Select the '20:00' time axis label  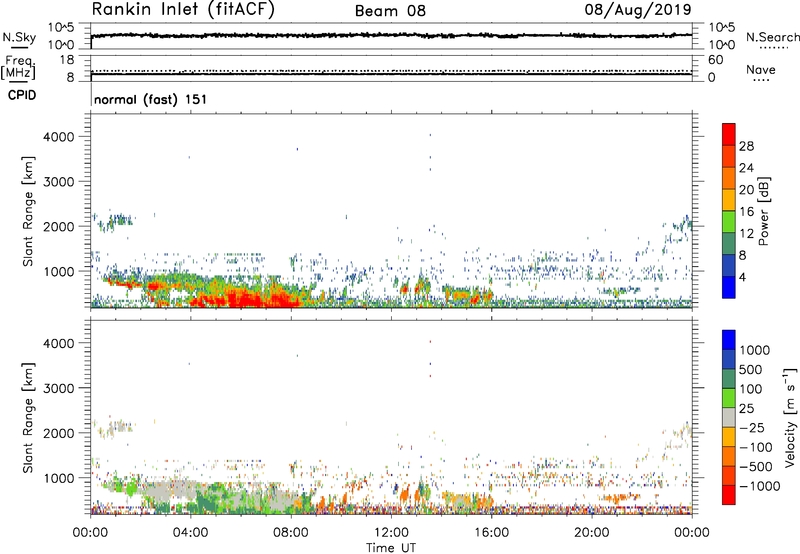click(591, 533)
